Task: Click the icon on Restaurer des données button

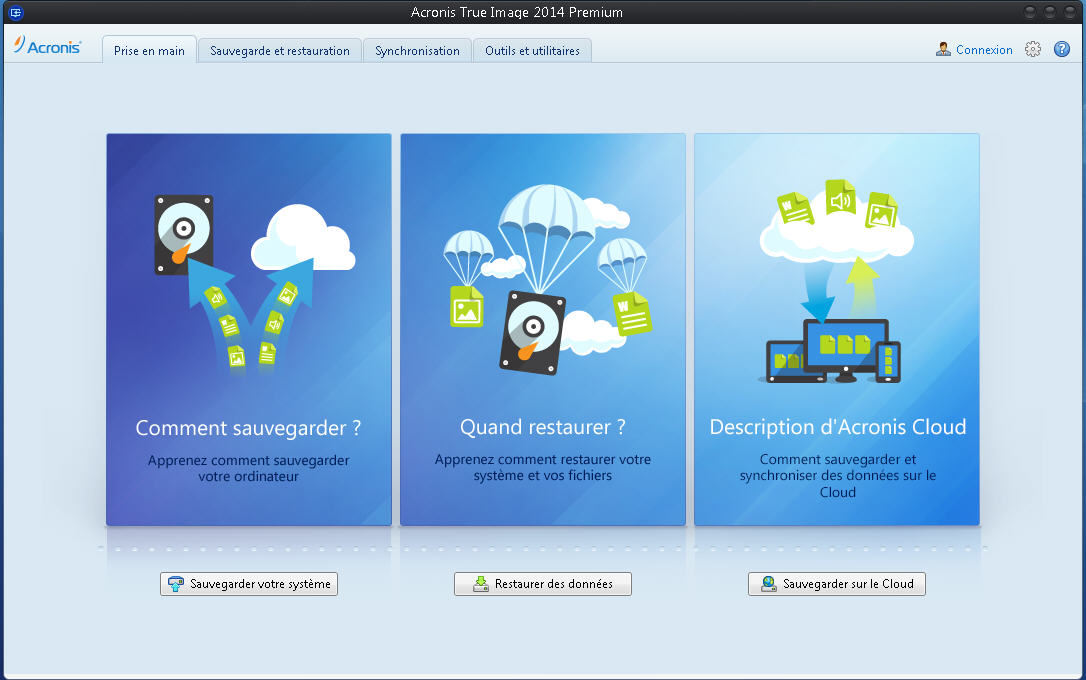Action: pos(481,584)
